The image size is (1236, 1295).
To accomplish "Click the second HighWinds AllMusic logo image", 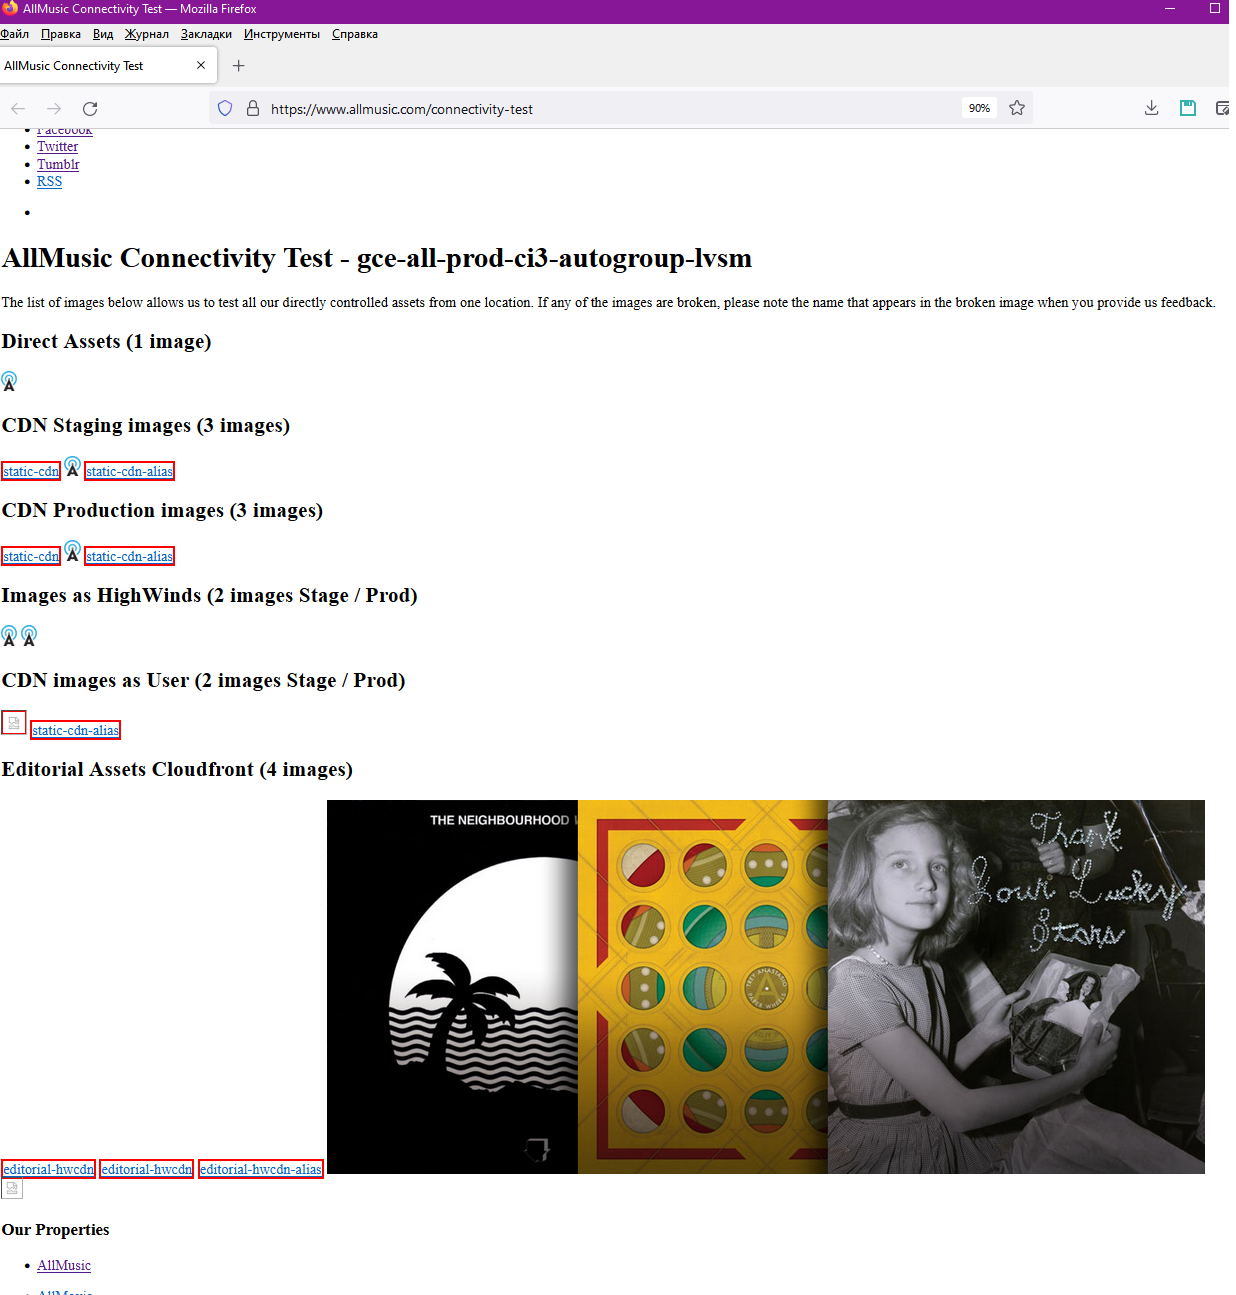I will pyautogui.click(x=29, y=636).
